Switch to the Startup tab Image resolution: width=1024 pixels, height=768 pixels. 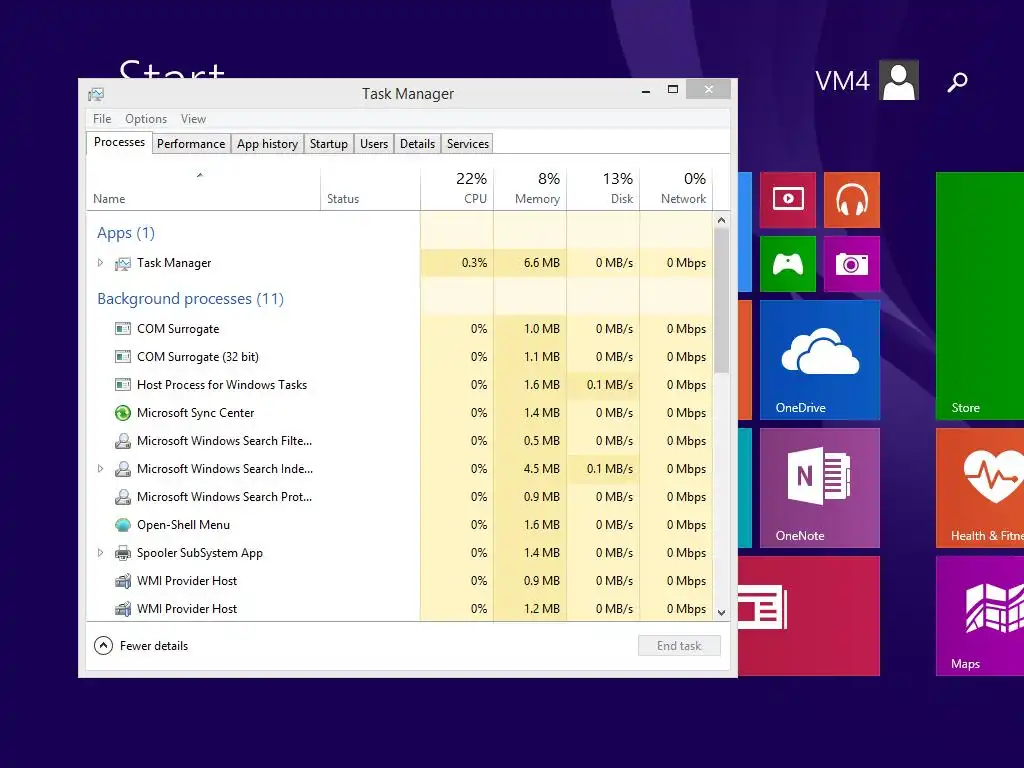pyautogui.click(x=328, y=144)
